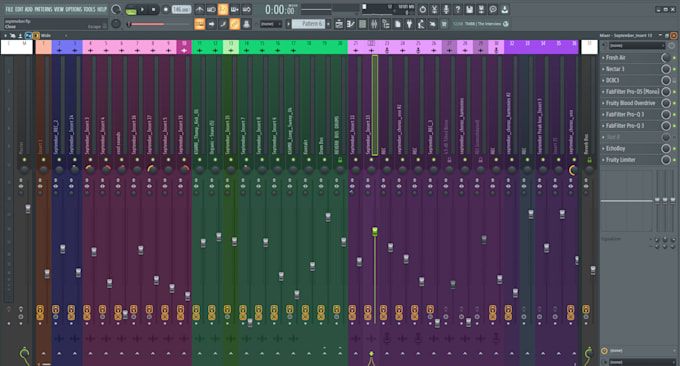Save project with floppy disk icon
Viewport: 680px width, 366px height.
coord(469,9)
